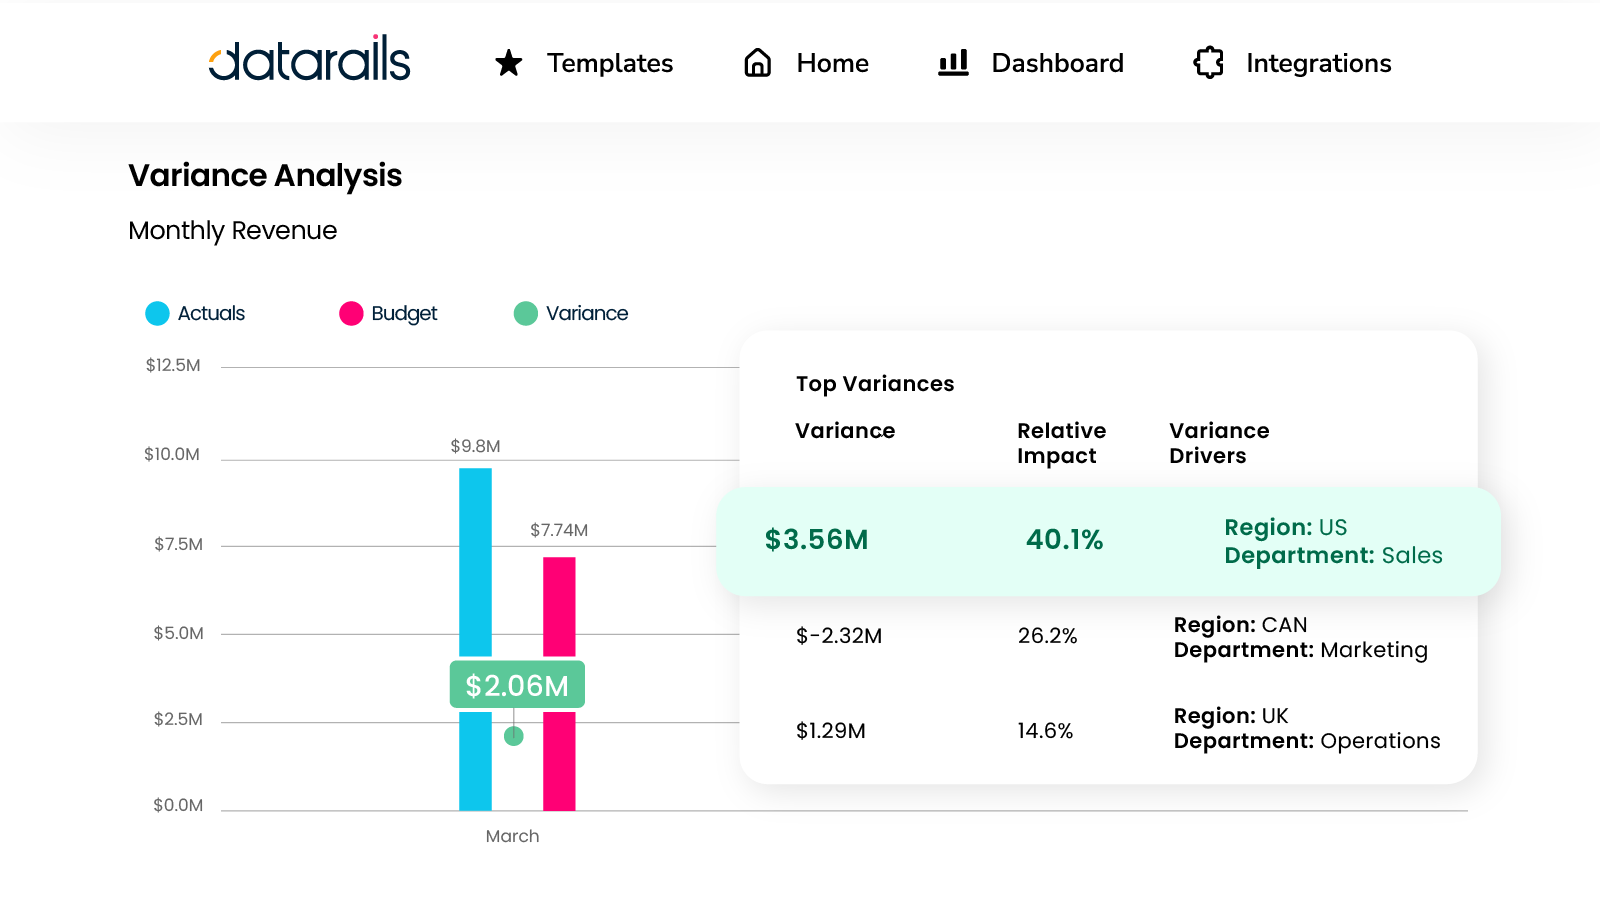Click the Datarails logo
The image size is (1600, 900).
(x=309, y=60)
